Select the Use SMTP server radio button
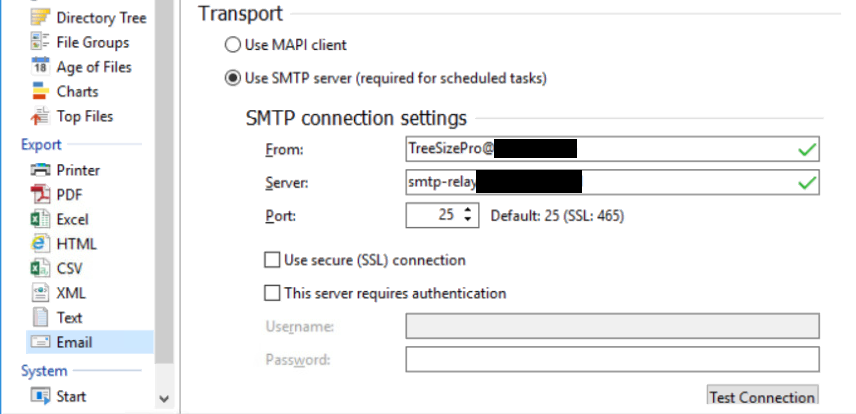The width and height of the screenshot is (856, 414). 233,79
